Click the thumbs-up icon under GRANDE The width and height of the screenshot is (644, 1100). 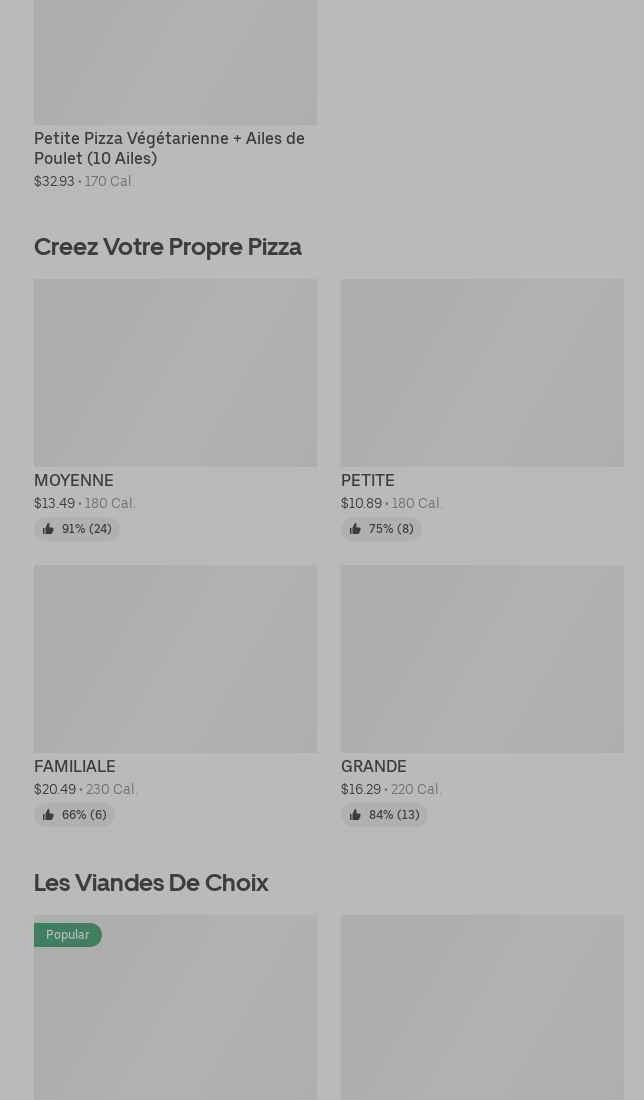click(355, 814)
